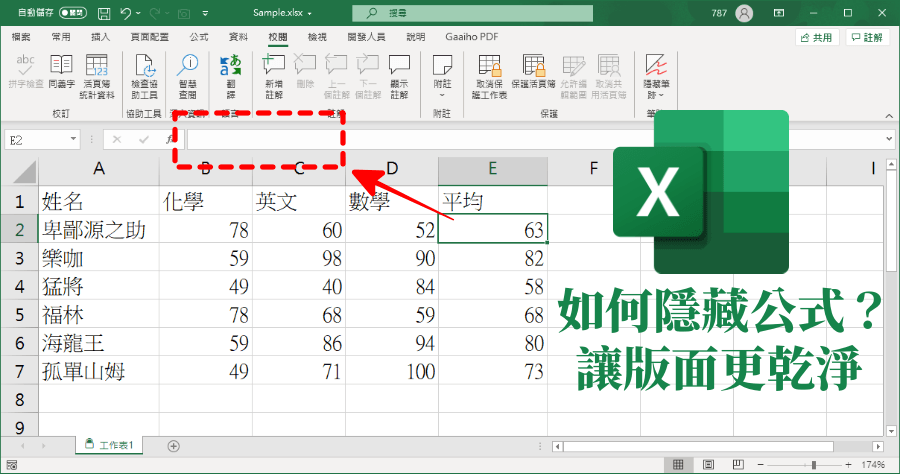Click the 共用 Share button

click(817, 37)
